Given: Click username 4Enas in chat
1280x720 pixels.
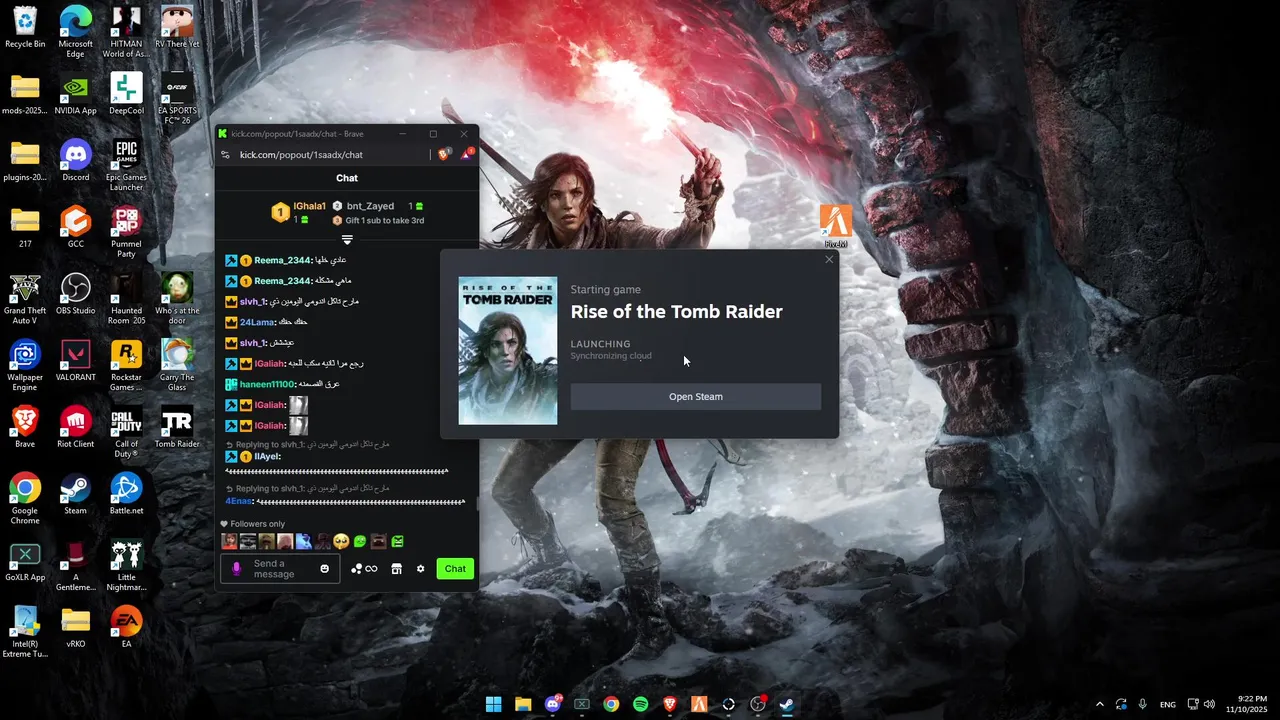Looking at the screenshot, I should (x=239, y=501).
